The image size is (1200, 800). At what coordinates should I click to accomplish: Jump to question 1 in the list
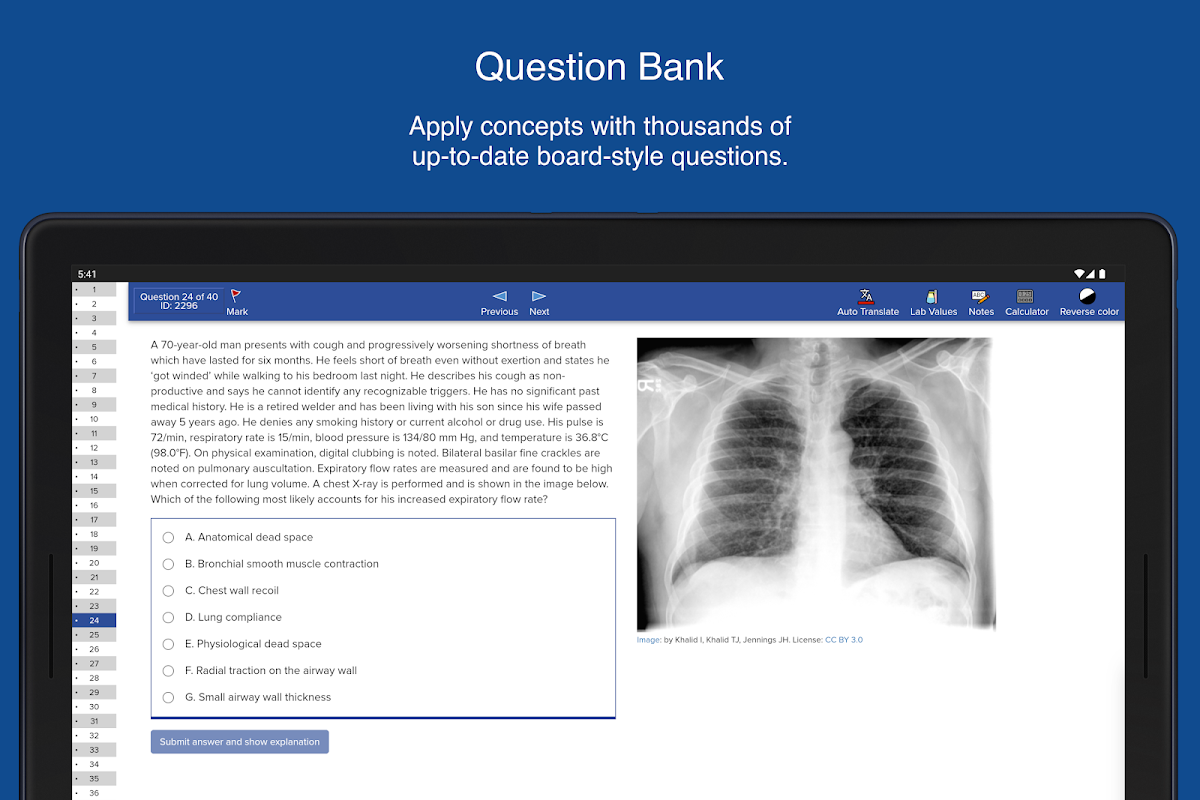(x=94, y=289)
